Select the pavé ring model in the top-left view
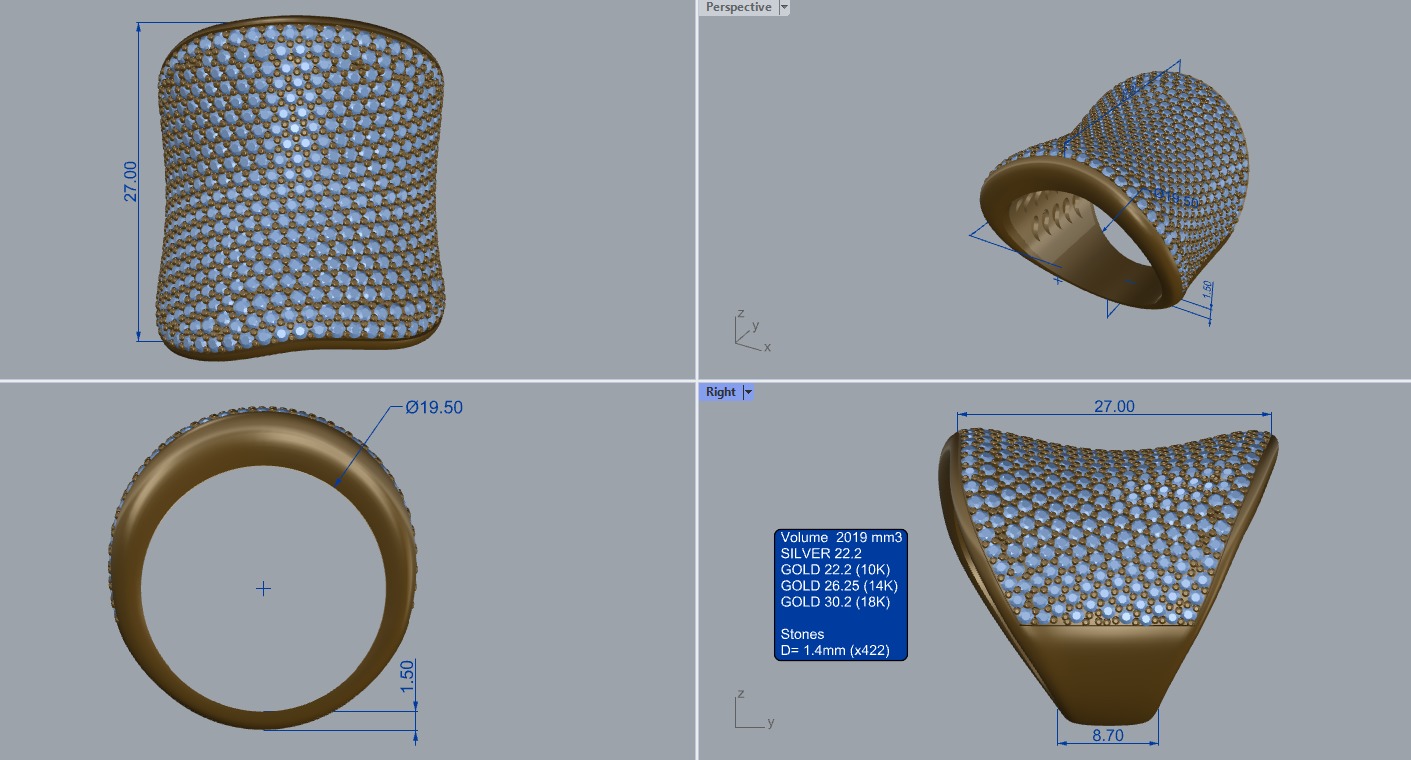Screen dimensions: 1411x760 coord(303,189)
